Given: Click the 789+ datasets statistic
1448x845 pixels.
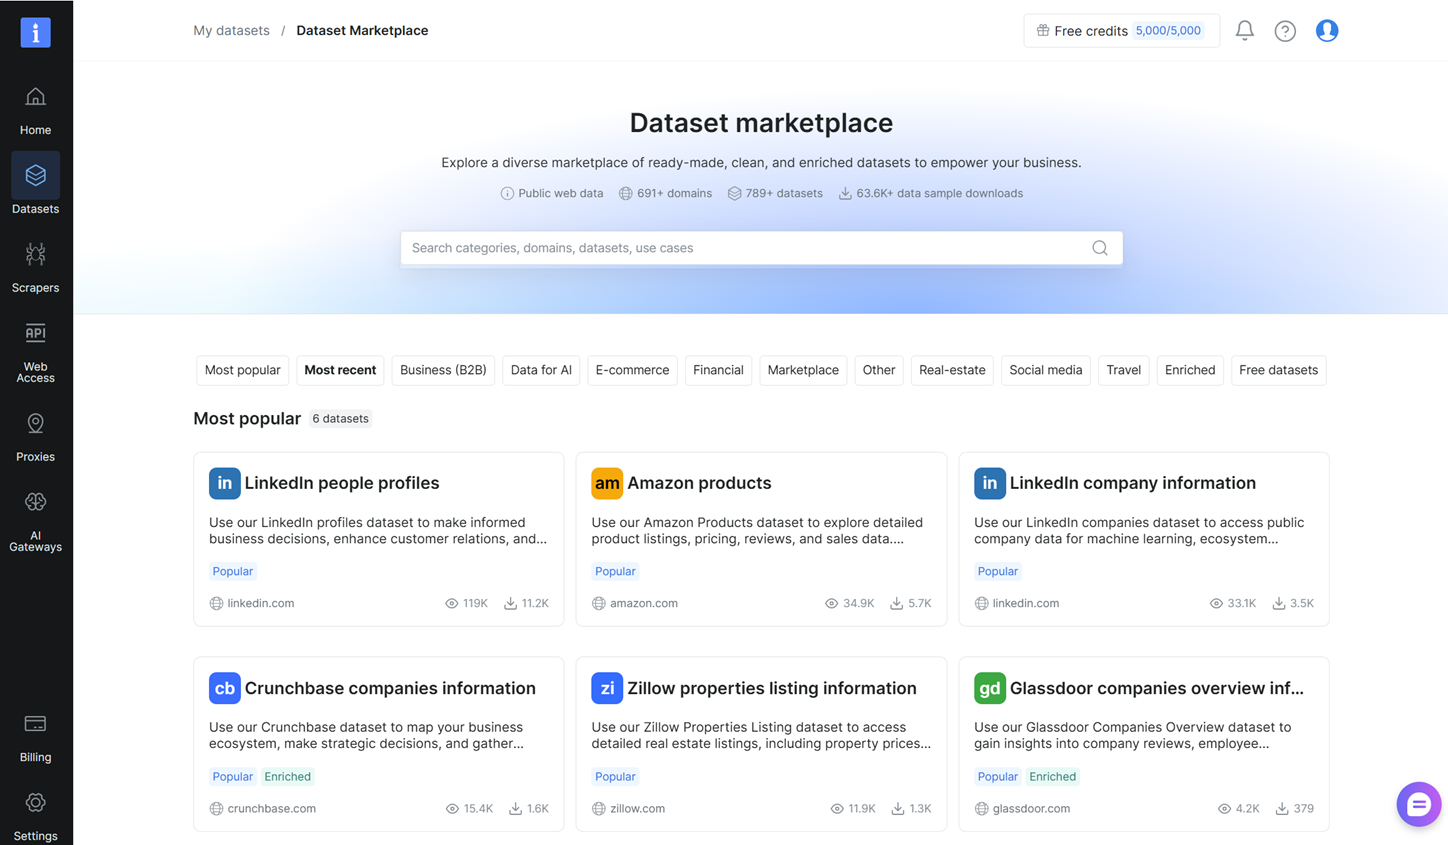Looking at the screenshot, I should tap(775, 194).
